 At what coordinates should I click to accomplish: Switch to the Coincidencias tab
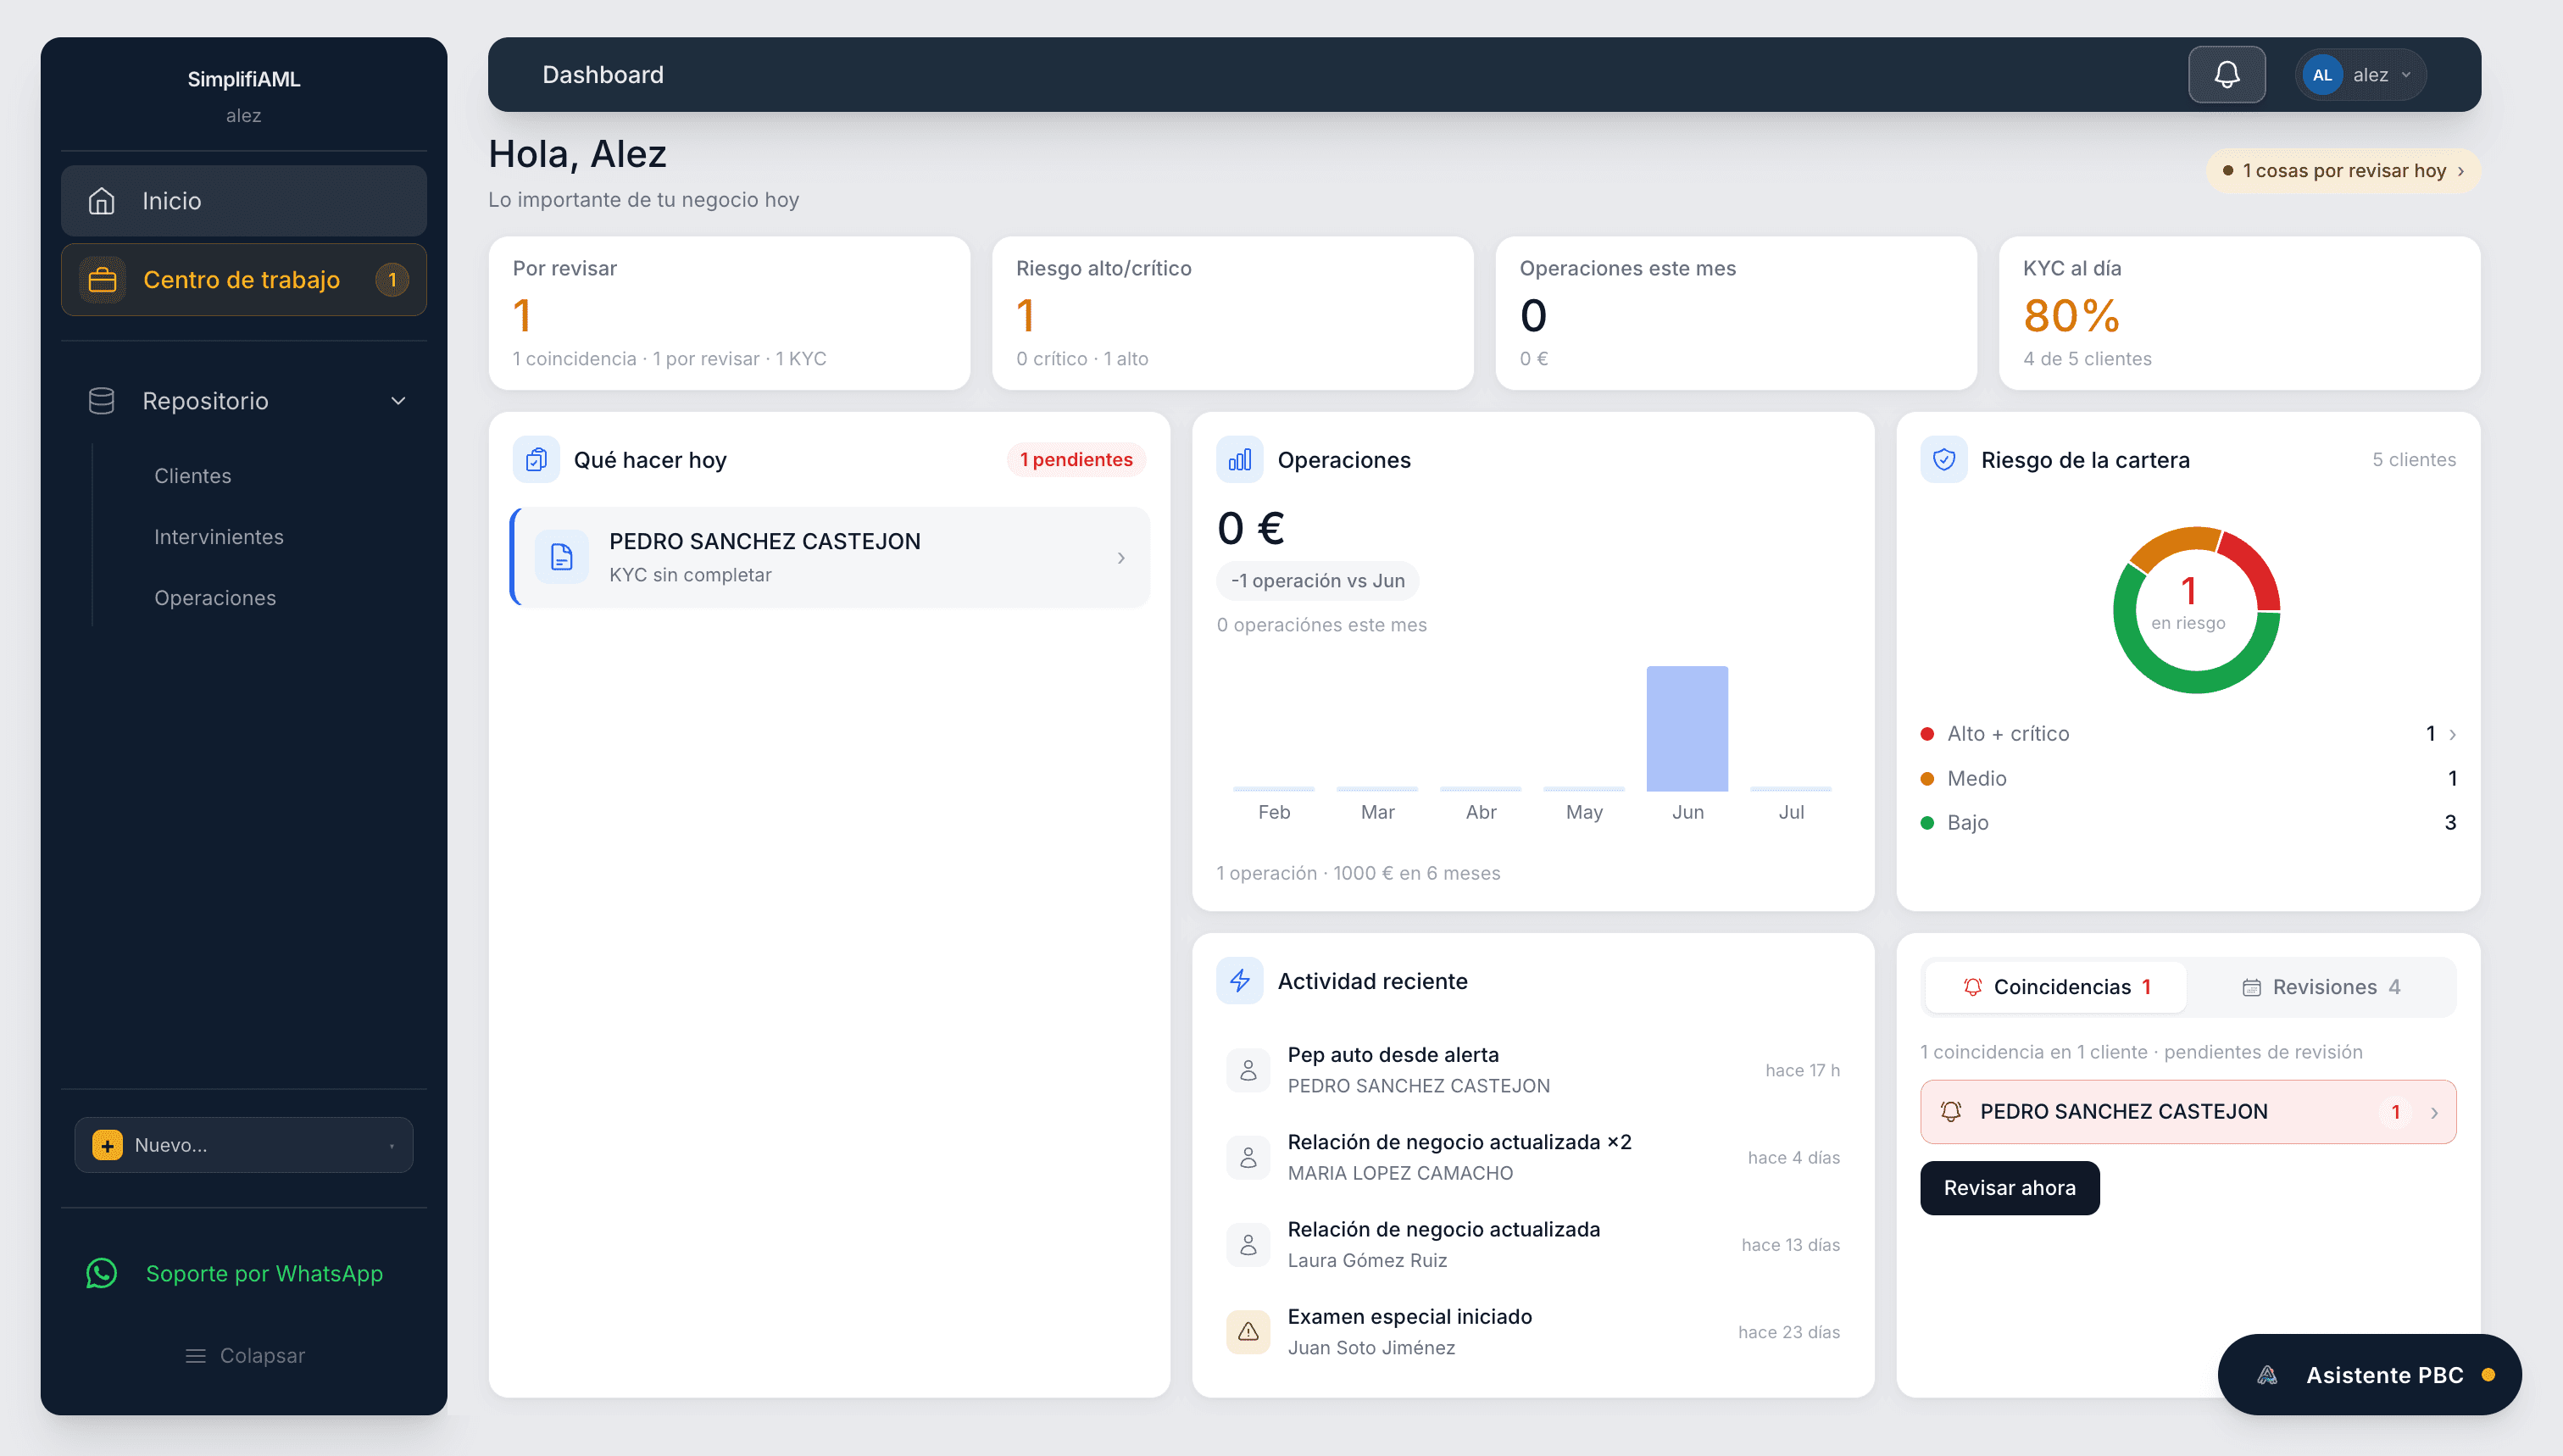(x=2056, y=987)
